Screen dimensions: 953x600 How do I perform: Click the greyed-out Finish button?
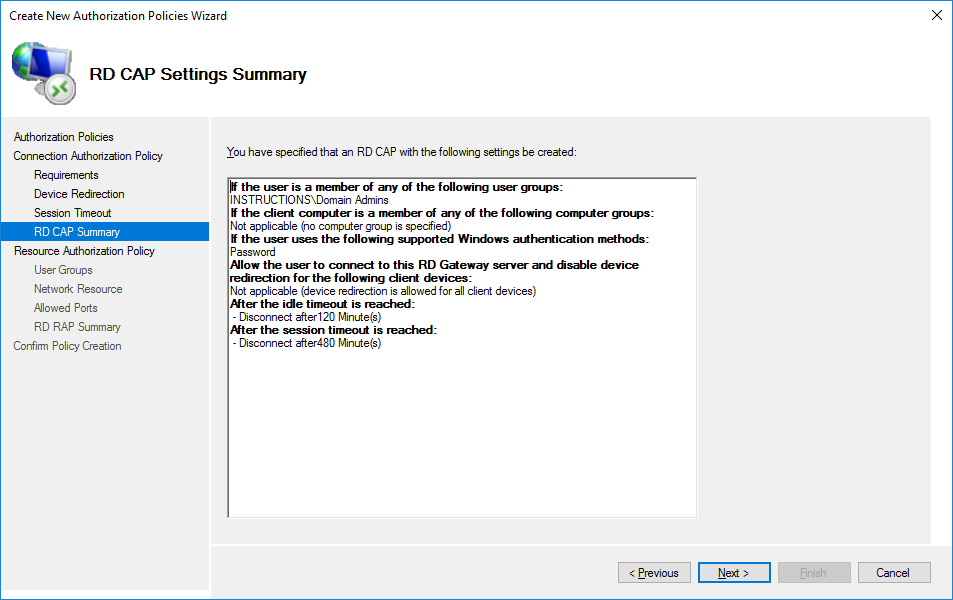(814, 573)
